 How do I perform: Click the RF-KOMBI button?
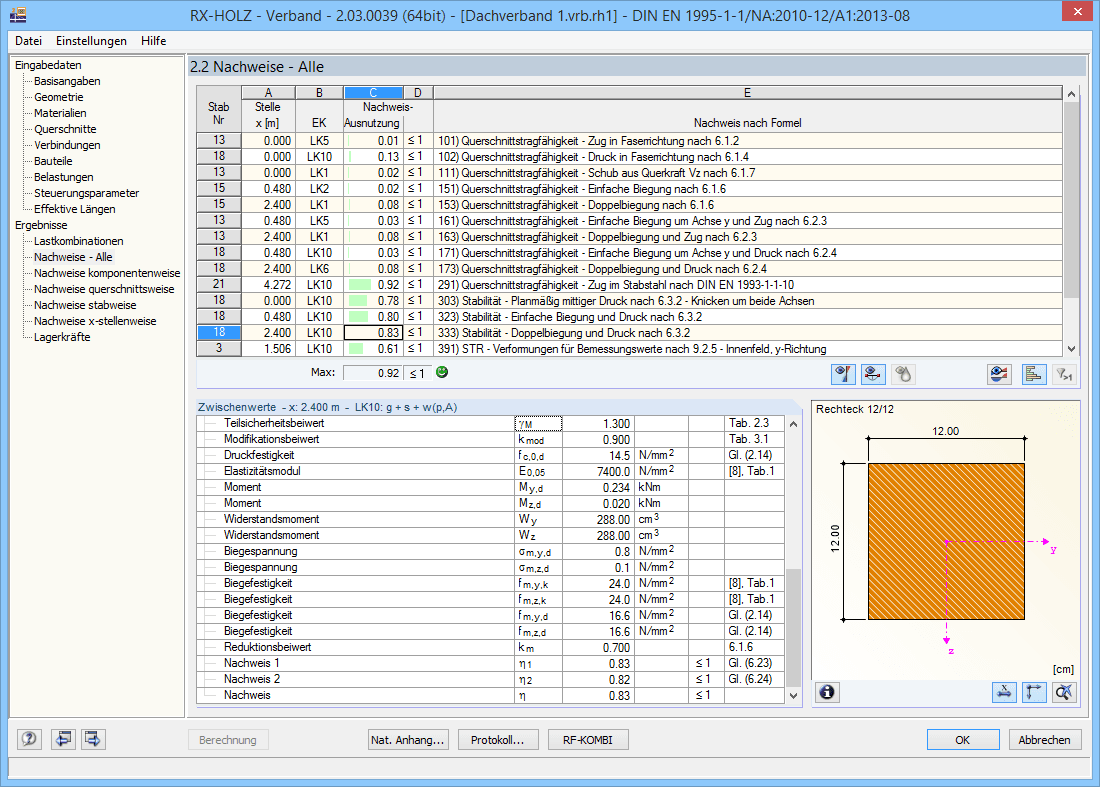pos(588,740)
